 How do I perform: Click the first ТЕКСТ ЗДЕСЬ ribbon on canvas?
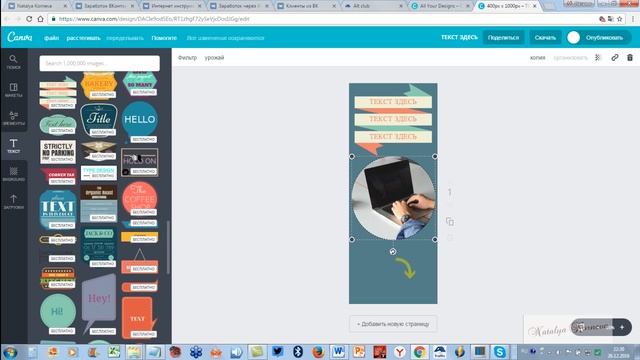393,102
